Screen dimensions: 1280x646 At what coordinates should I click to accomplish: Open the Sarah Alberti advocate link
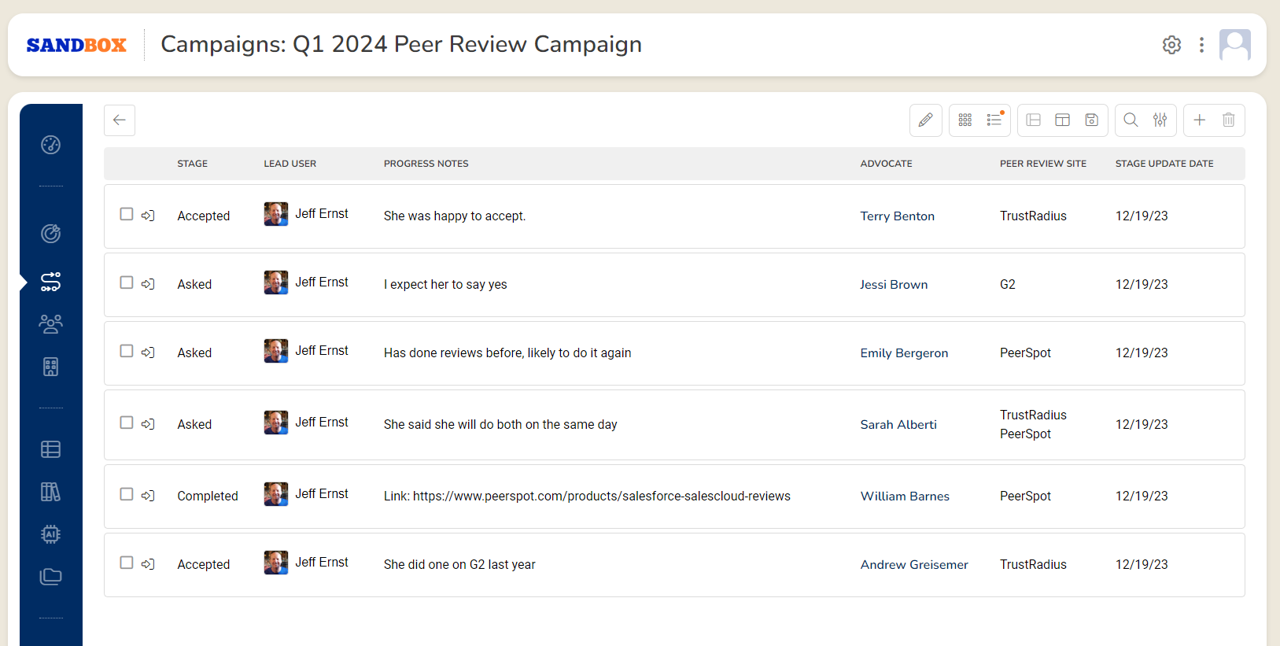(898, 425)
